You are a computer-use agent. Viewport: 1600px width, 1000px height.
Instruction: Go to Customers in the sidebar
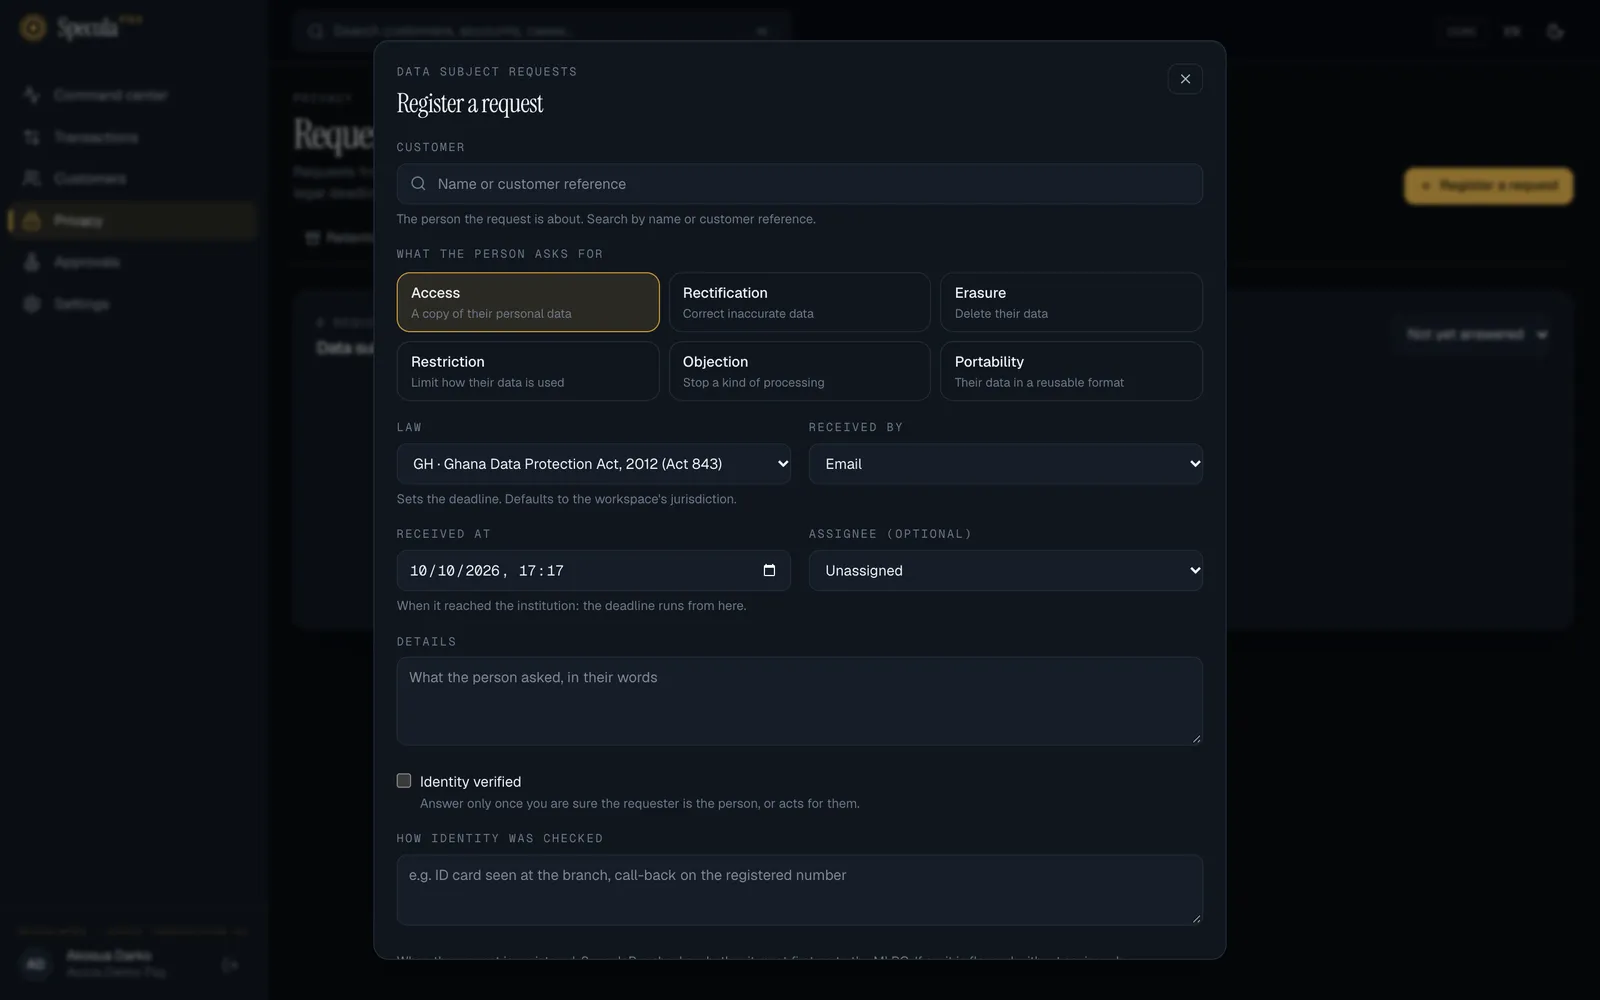click(133, 179)
